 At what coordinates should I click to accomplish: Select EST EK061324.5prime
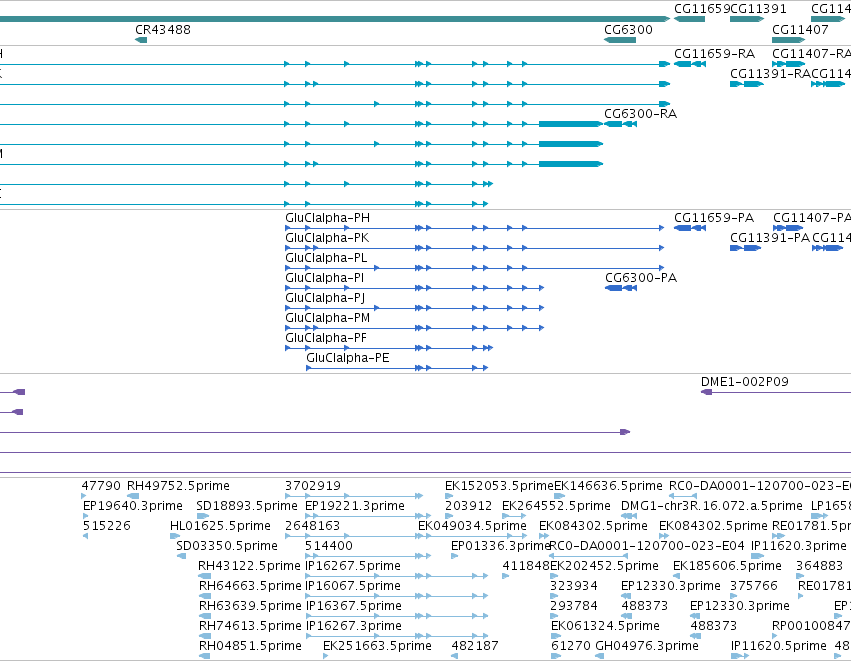click(x=555, y=636)
